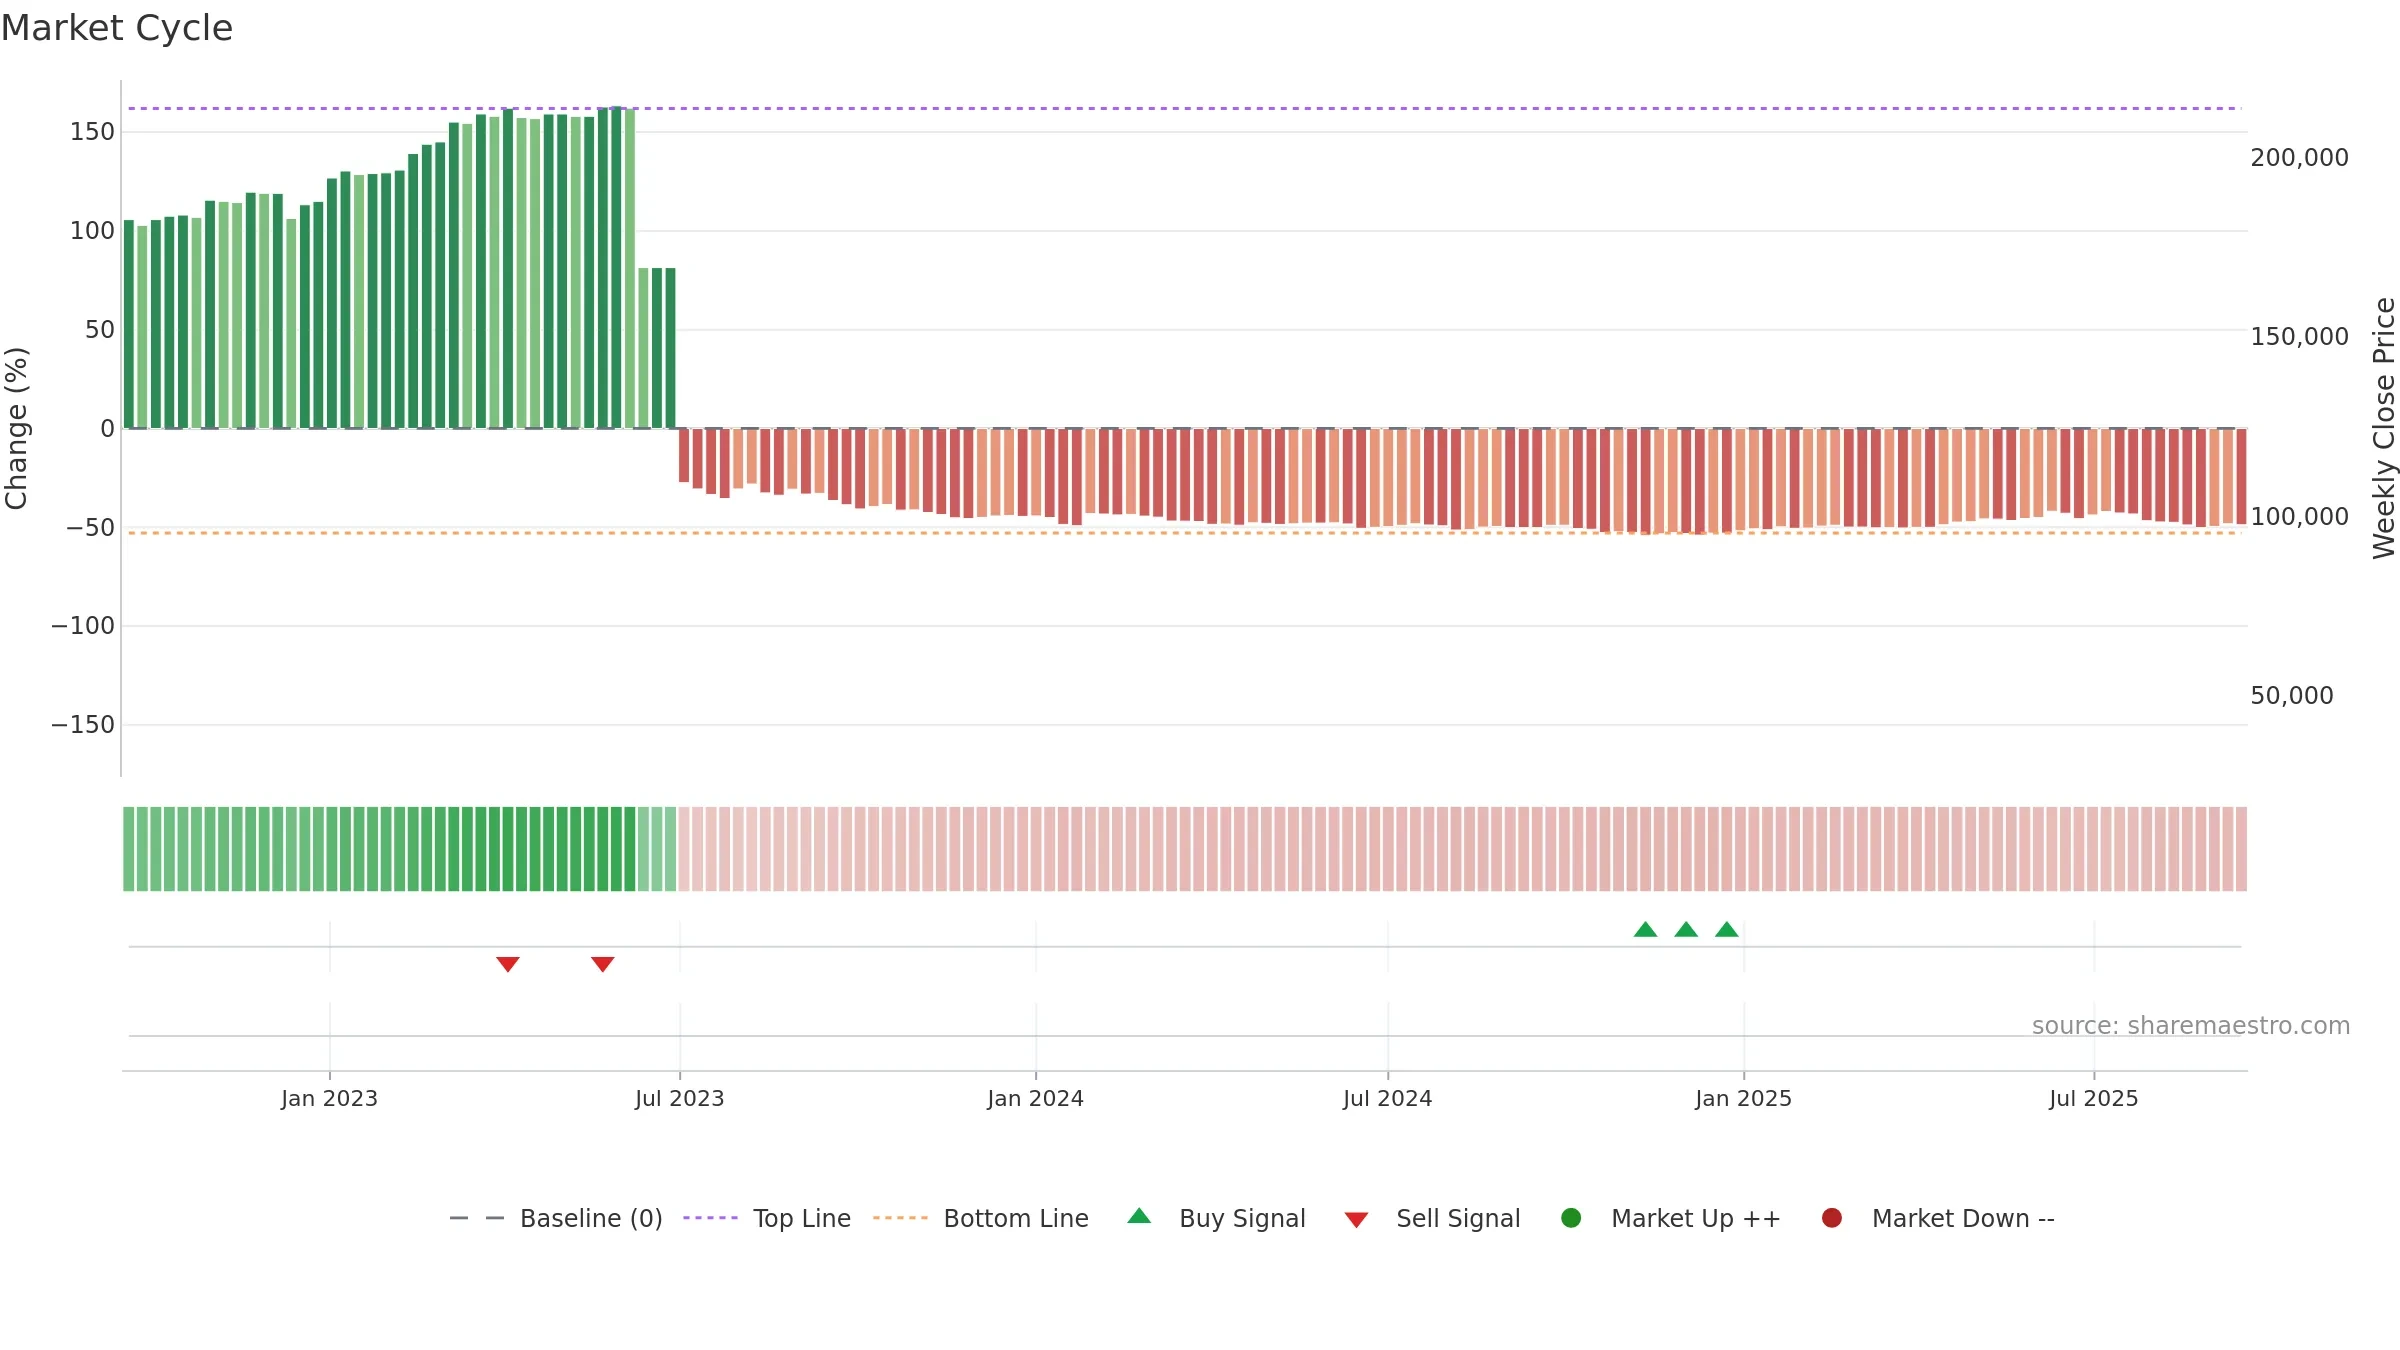This screenshot has width=2400, height=1350.
Task: Click the Jul 2025 axis label
Action: (x=2093, y=1099)
